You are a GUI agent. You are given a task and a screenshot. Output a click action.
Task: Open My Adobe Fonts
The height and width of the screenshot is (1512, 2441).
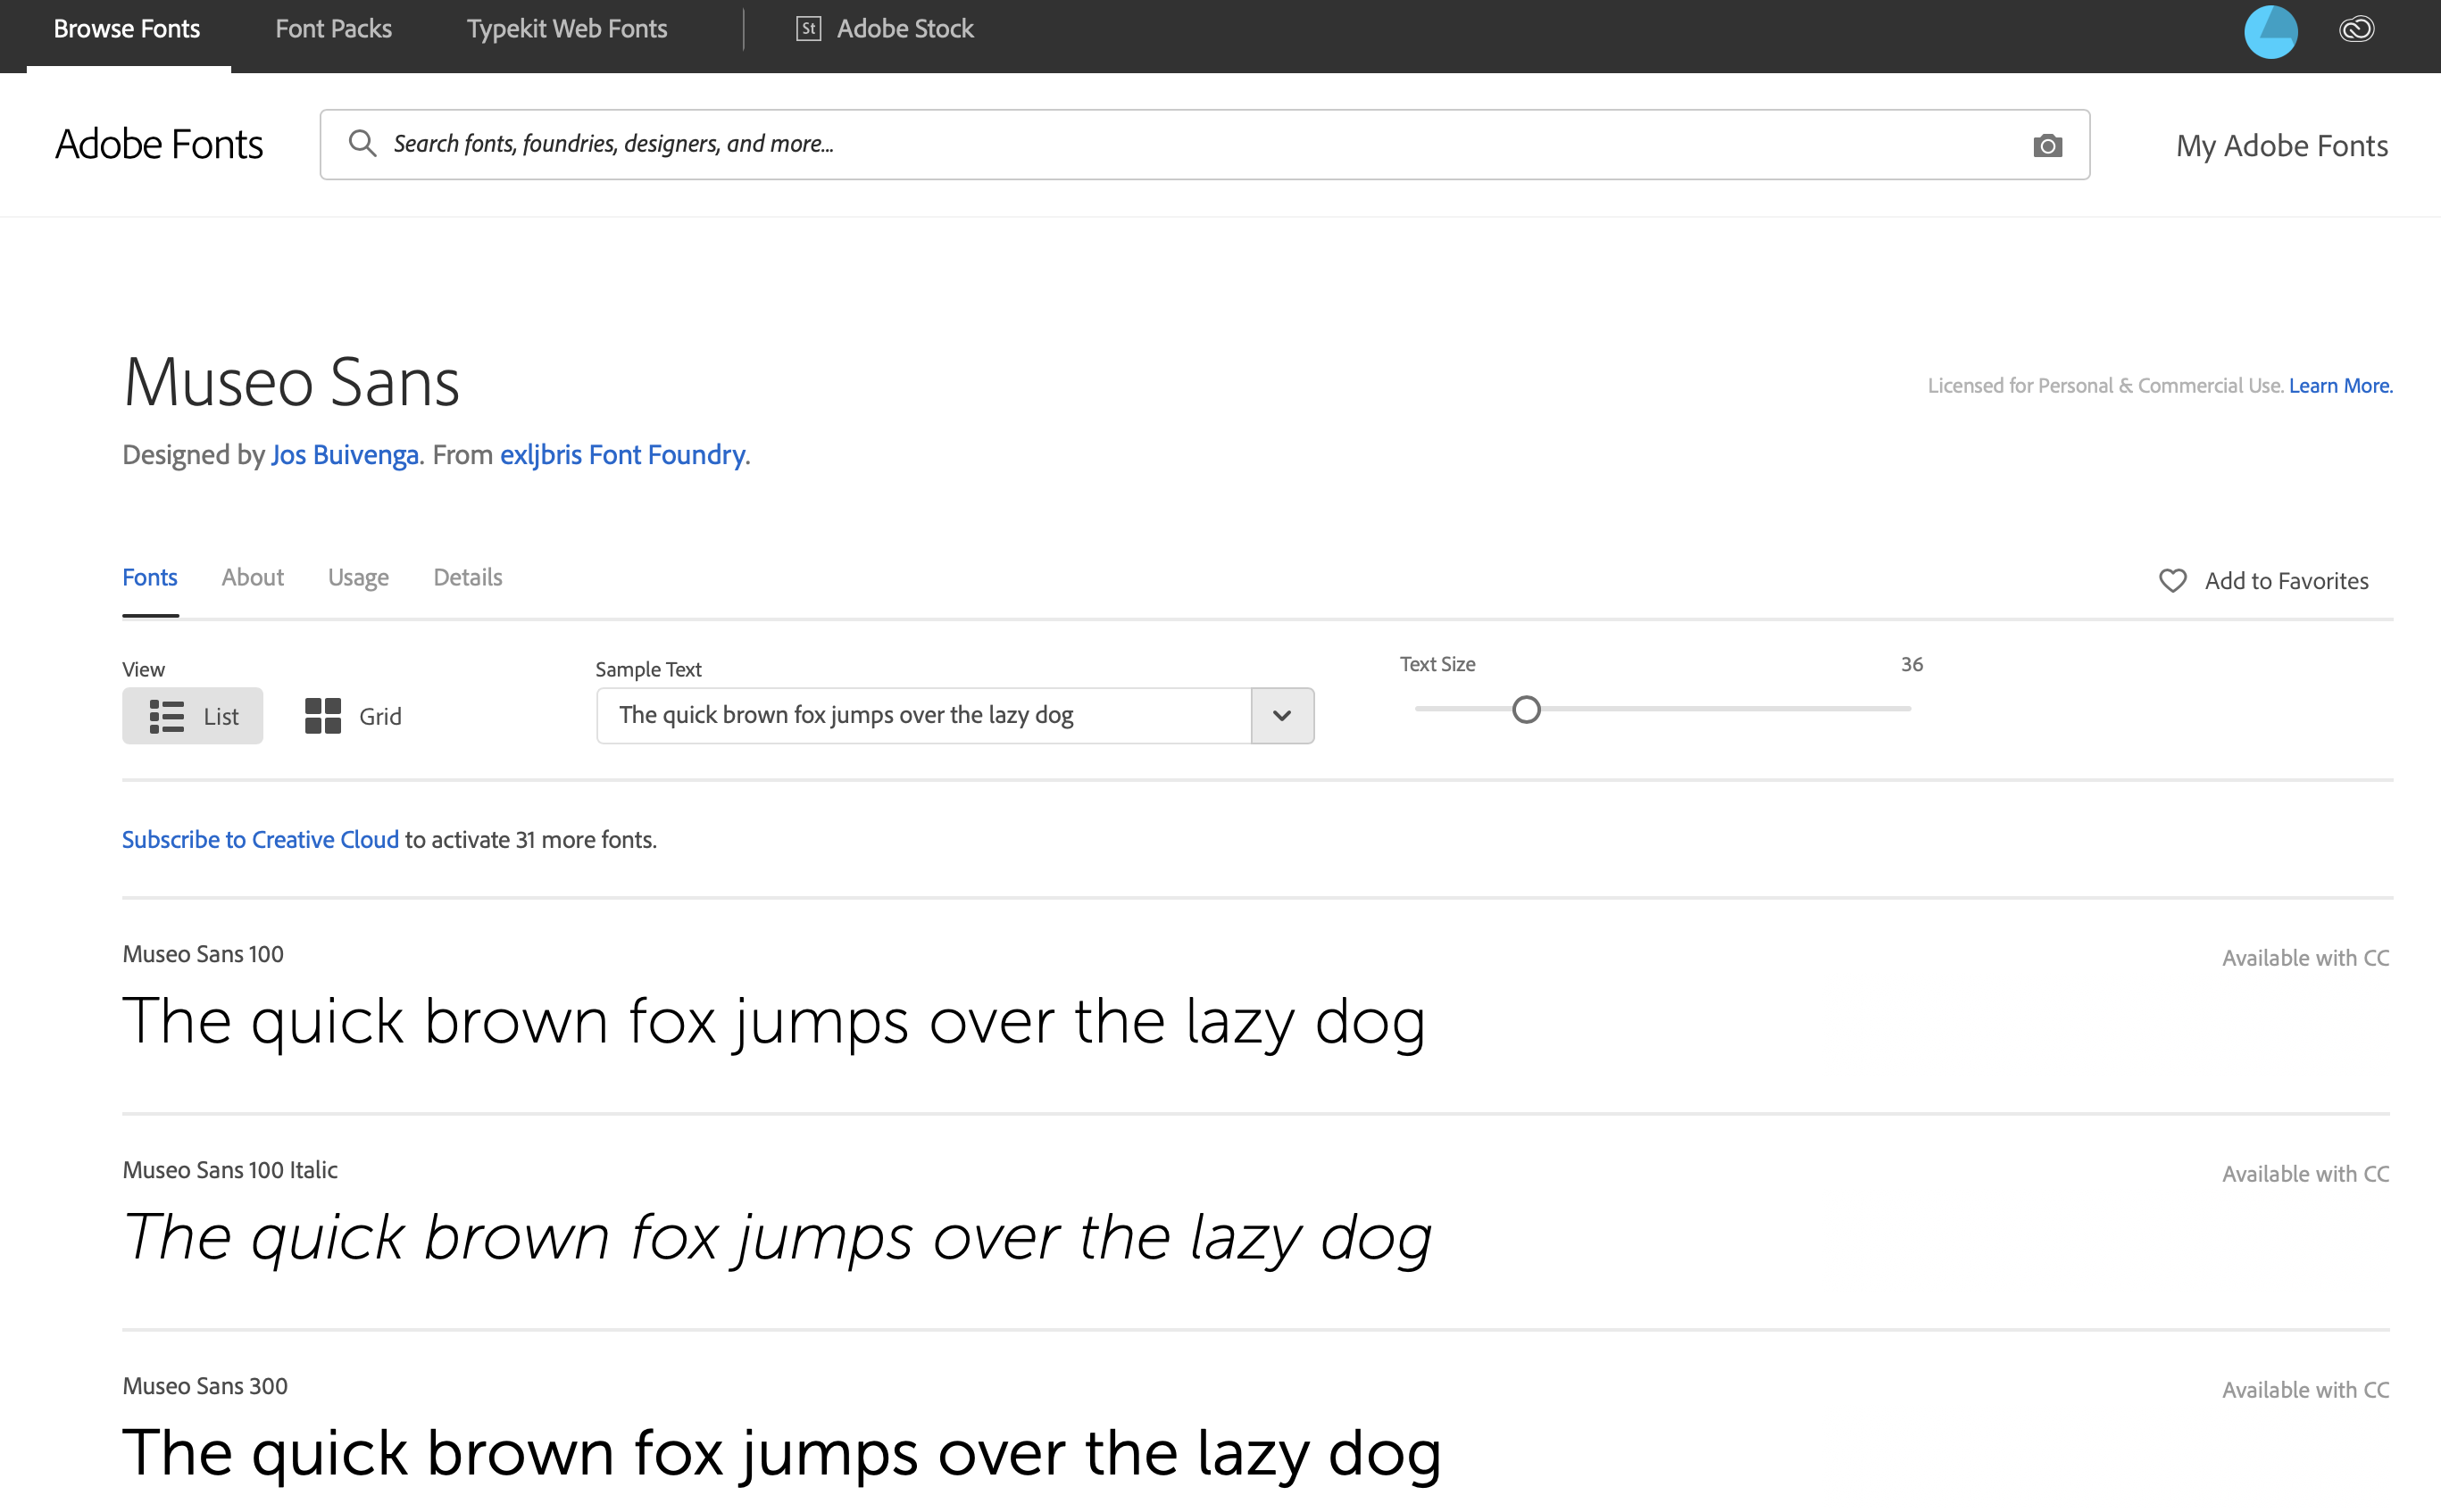click(x=2282, y=146)
